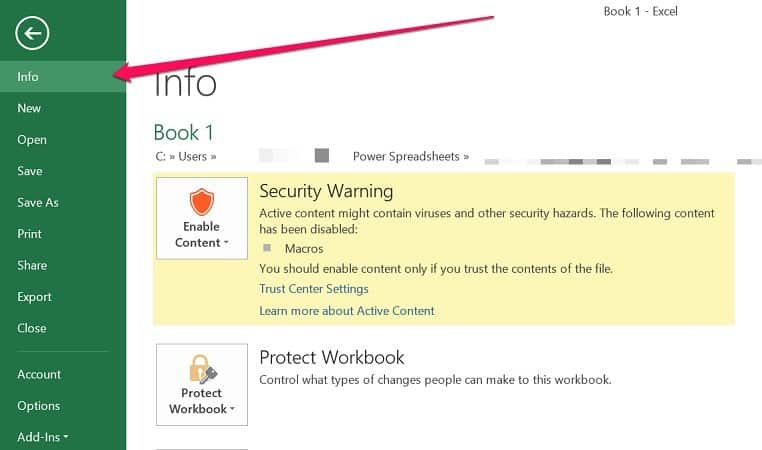Click the back arrow circle icon

tap(32, 34)
